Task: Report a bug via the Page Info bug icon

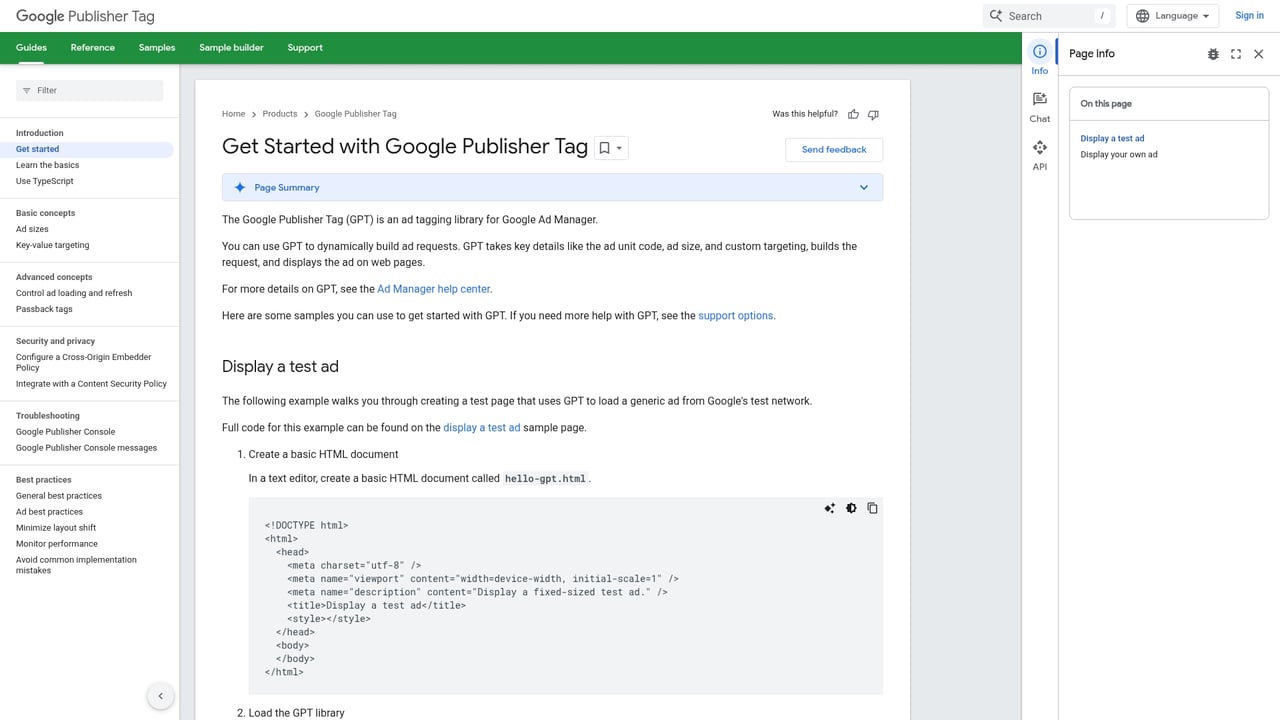Action: coord(1212,54)
